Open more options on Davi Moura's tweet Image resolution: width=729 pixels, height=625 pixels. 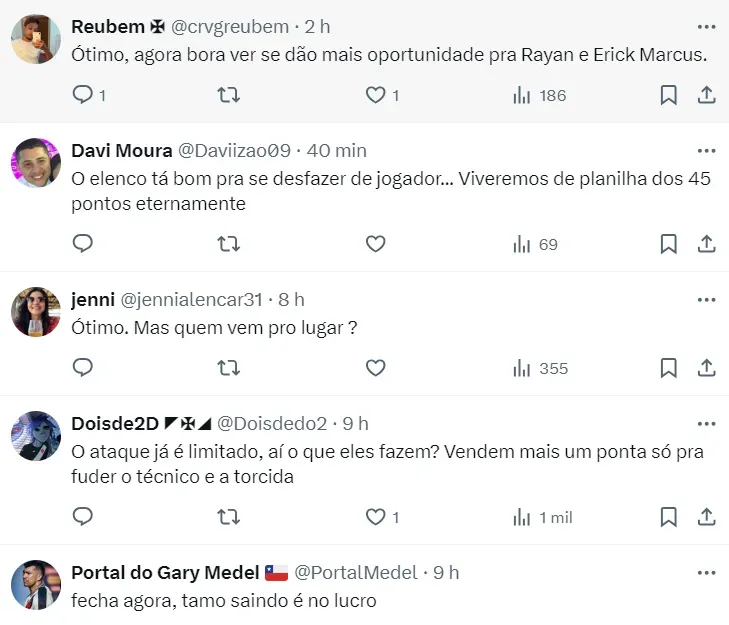[706, 151]
